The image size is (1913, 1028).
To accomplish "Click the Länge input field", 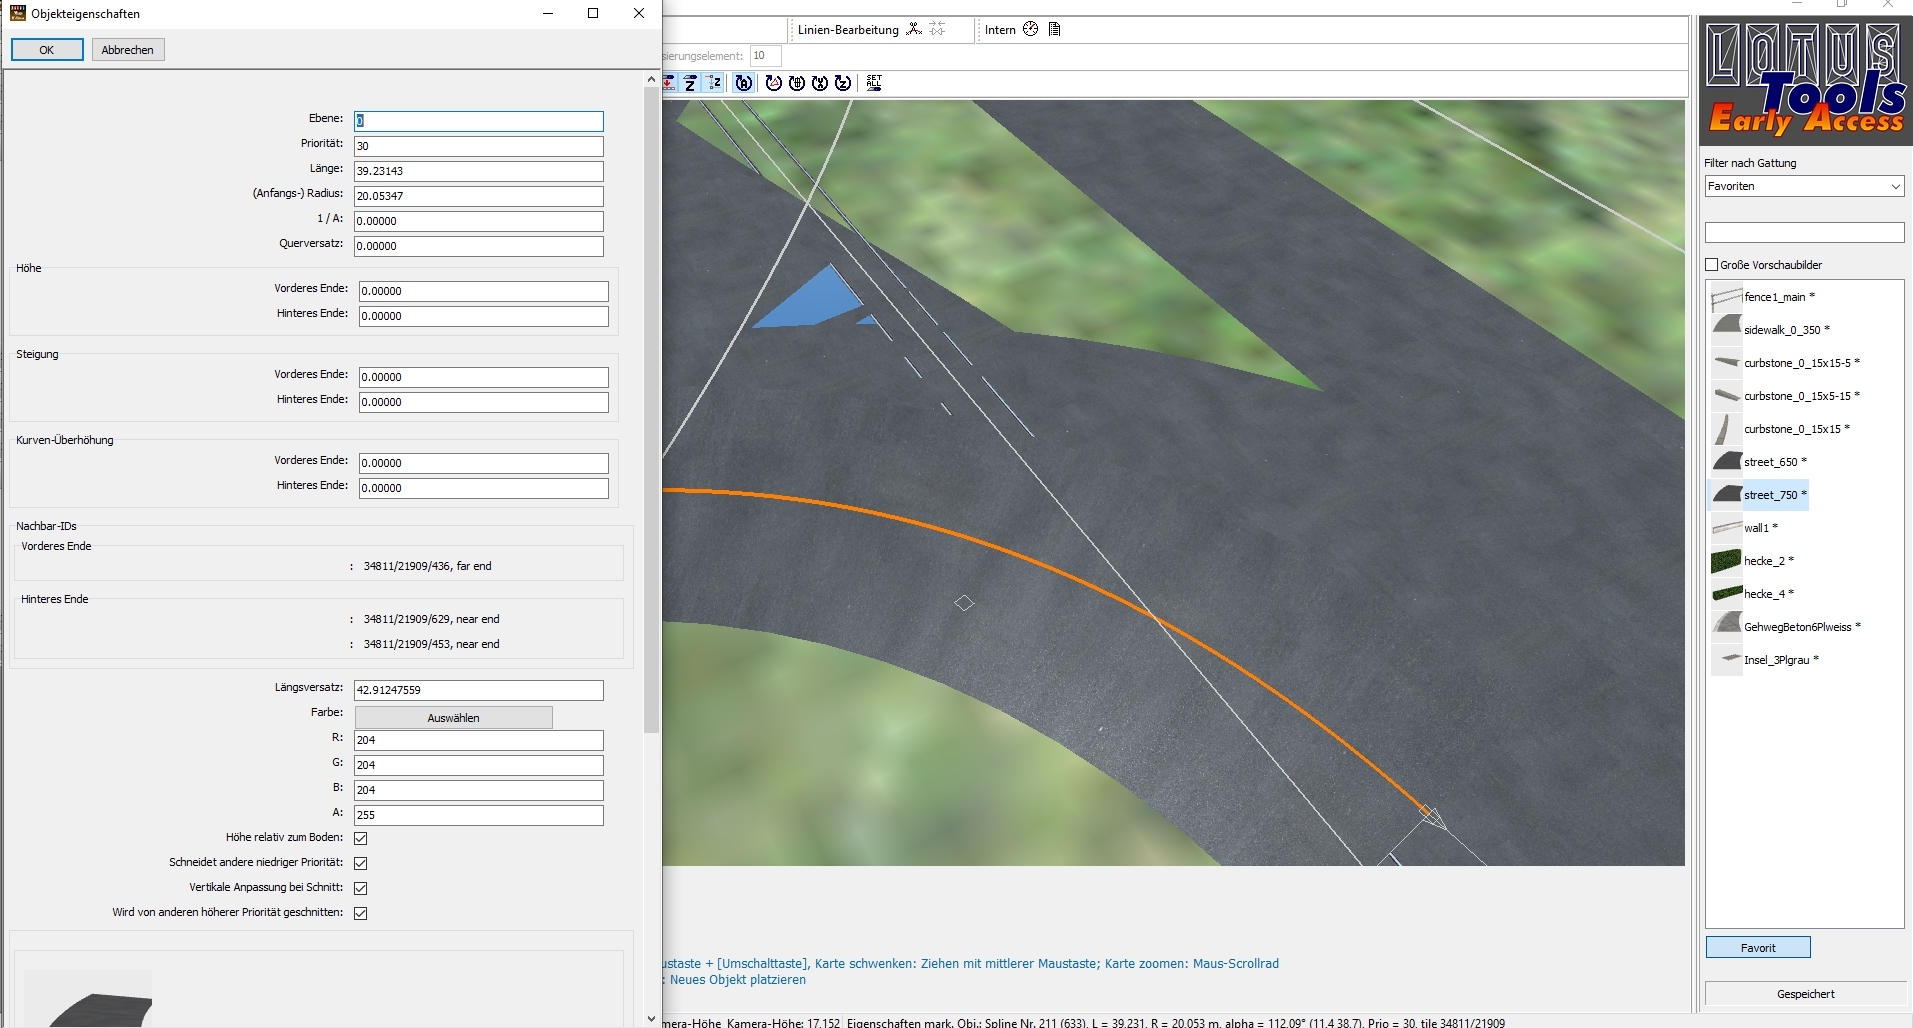I will tap(479, 171).
